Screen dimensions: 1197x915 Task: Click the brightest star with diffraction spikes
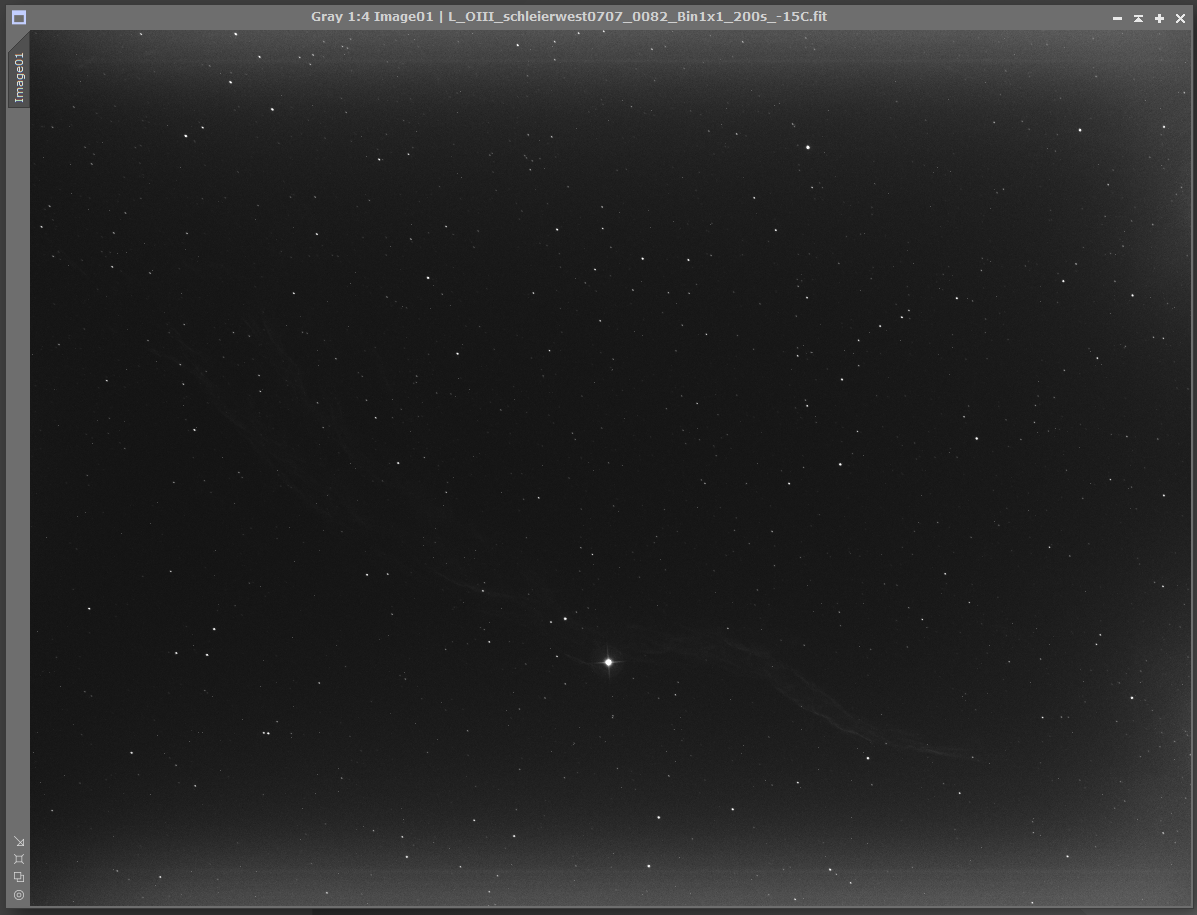point(608,662)
